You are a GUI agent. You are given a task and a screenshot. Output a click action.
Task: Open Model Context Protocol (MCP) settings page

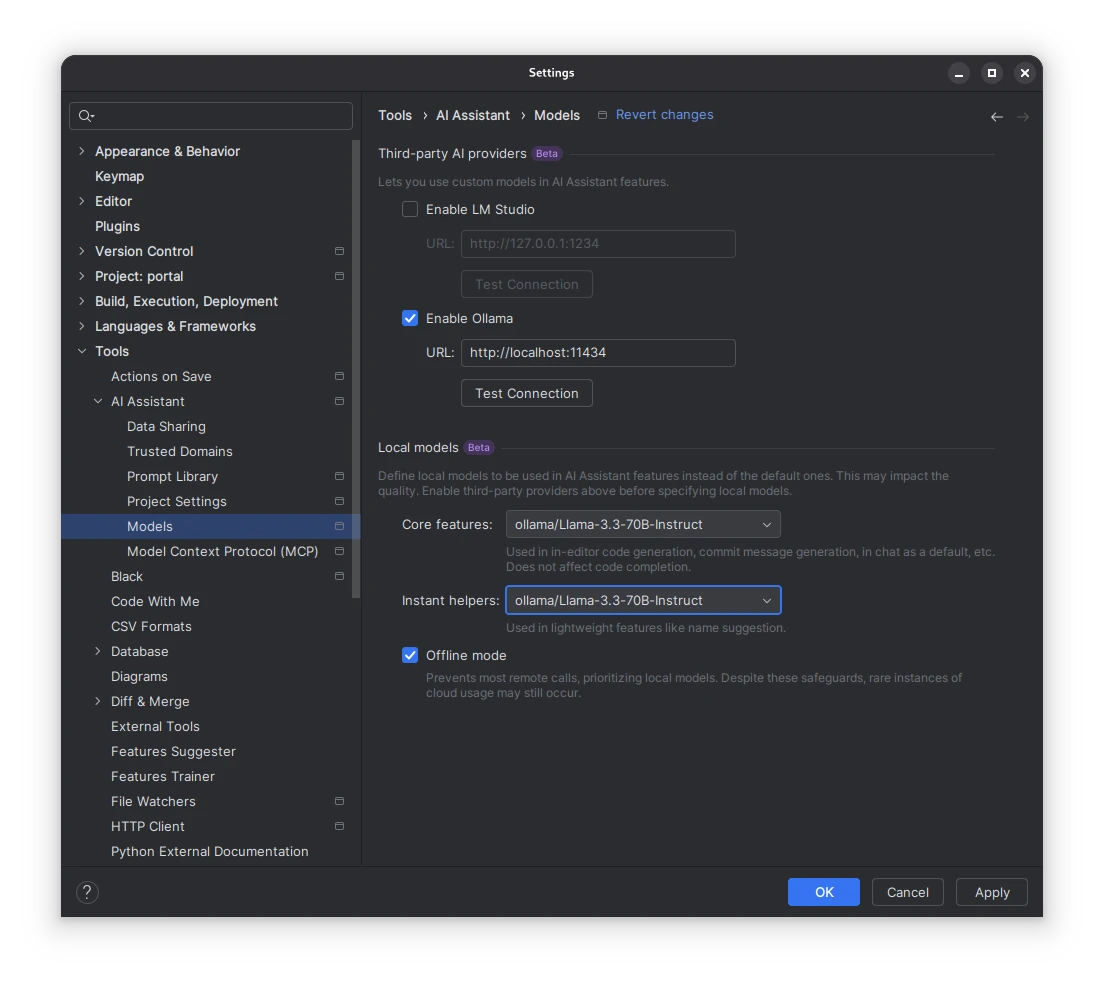pos(222,551)
